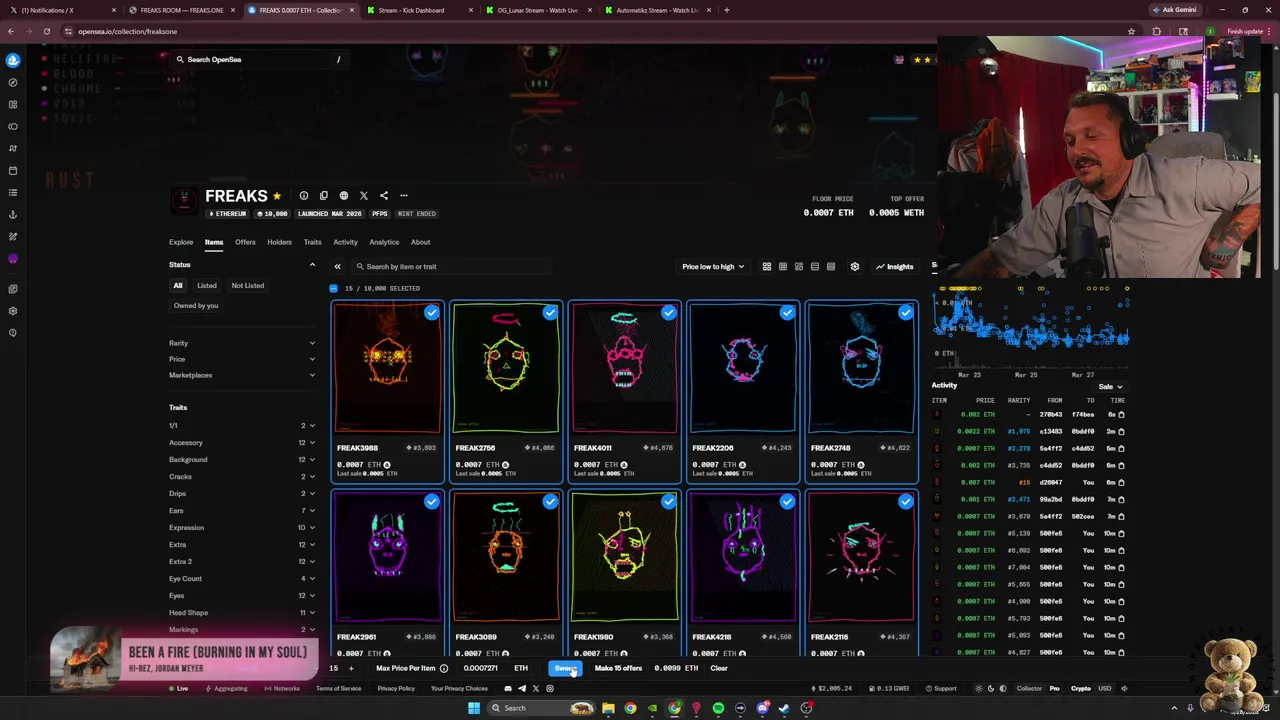Open the collection info icon beside FREAKS
Screen dimensions: 1280x720
click(304, 196)
